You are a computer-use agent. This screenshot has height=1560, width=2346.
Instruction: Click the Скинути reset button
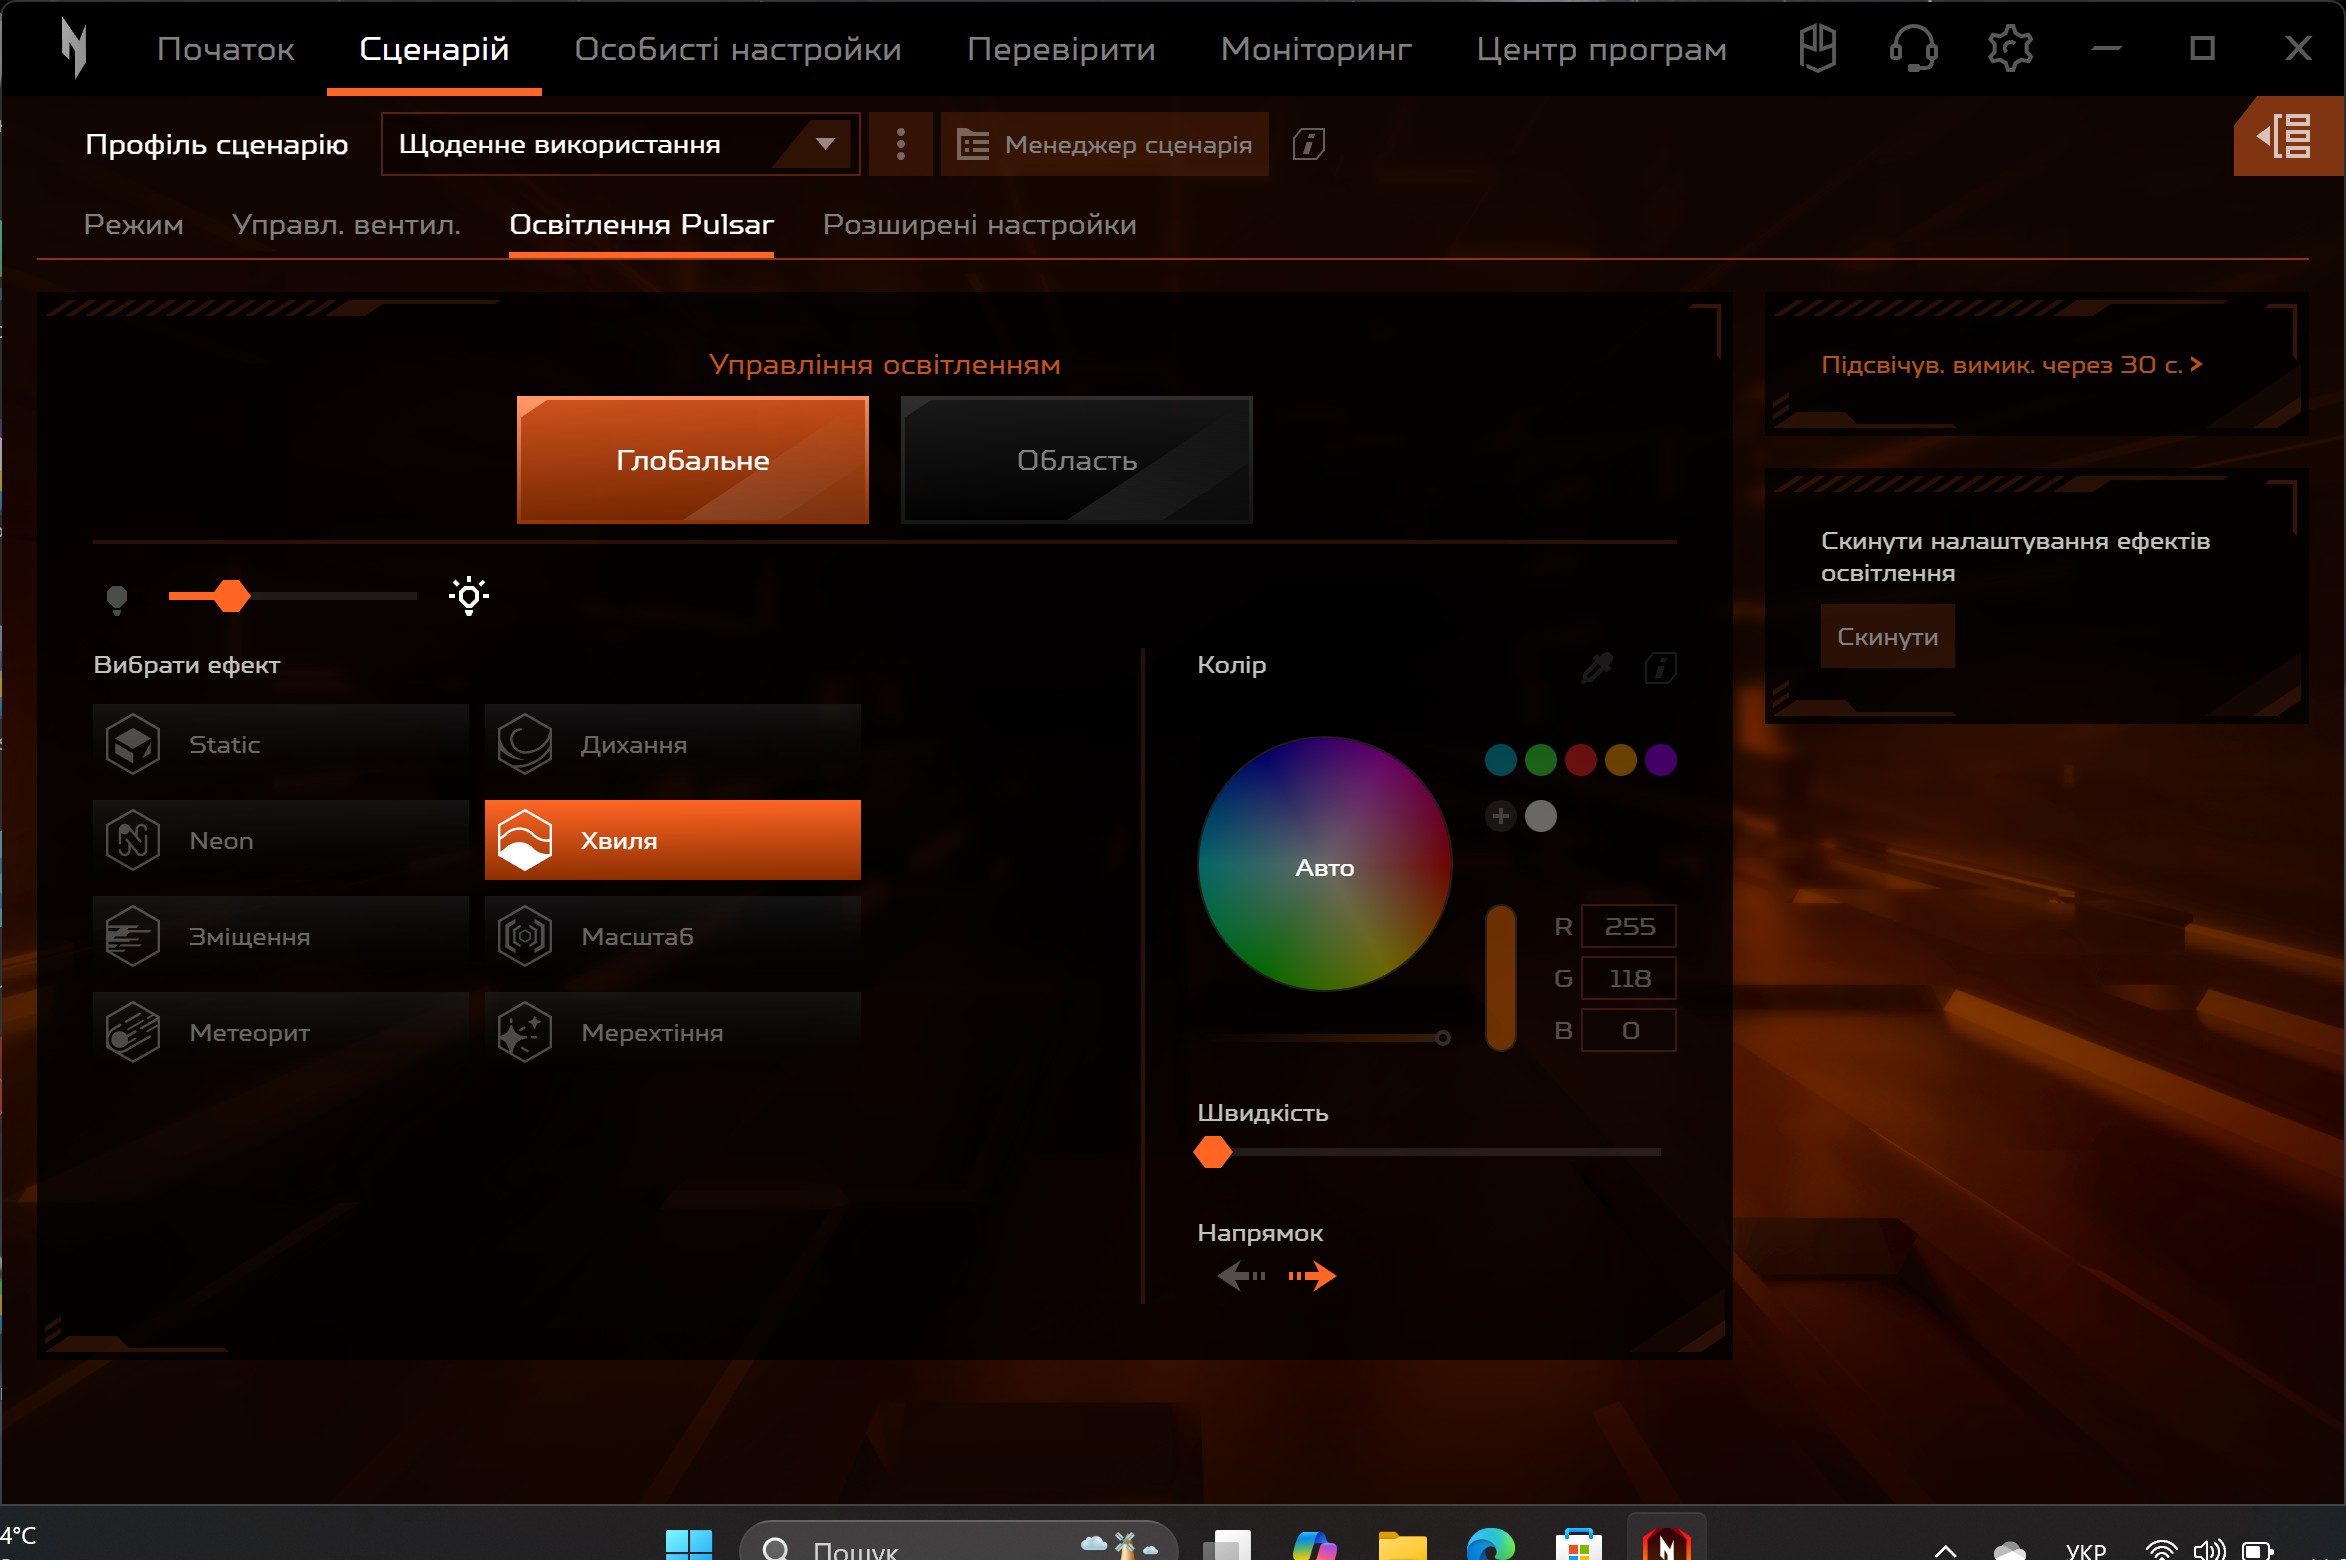[1886, 636]
